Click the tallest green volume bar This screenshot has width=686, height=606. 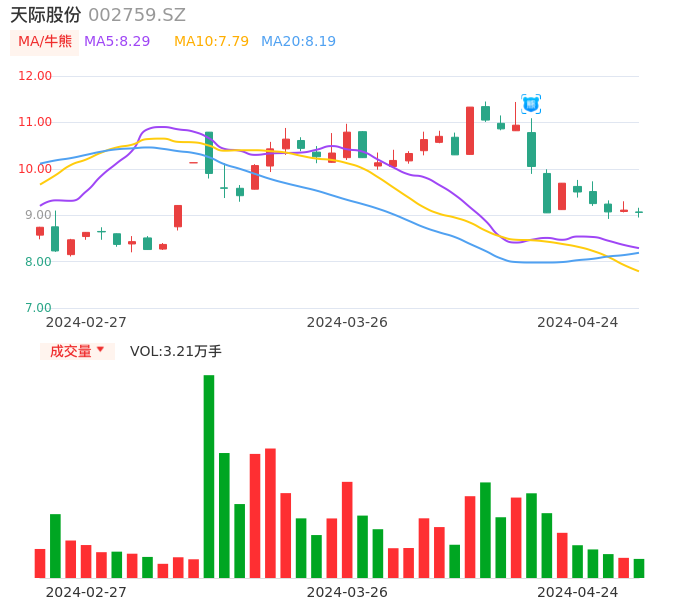(x=209, y=476)
